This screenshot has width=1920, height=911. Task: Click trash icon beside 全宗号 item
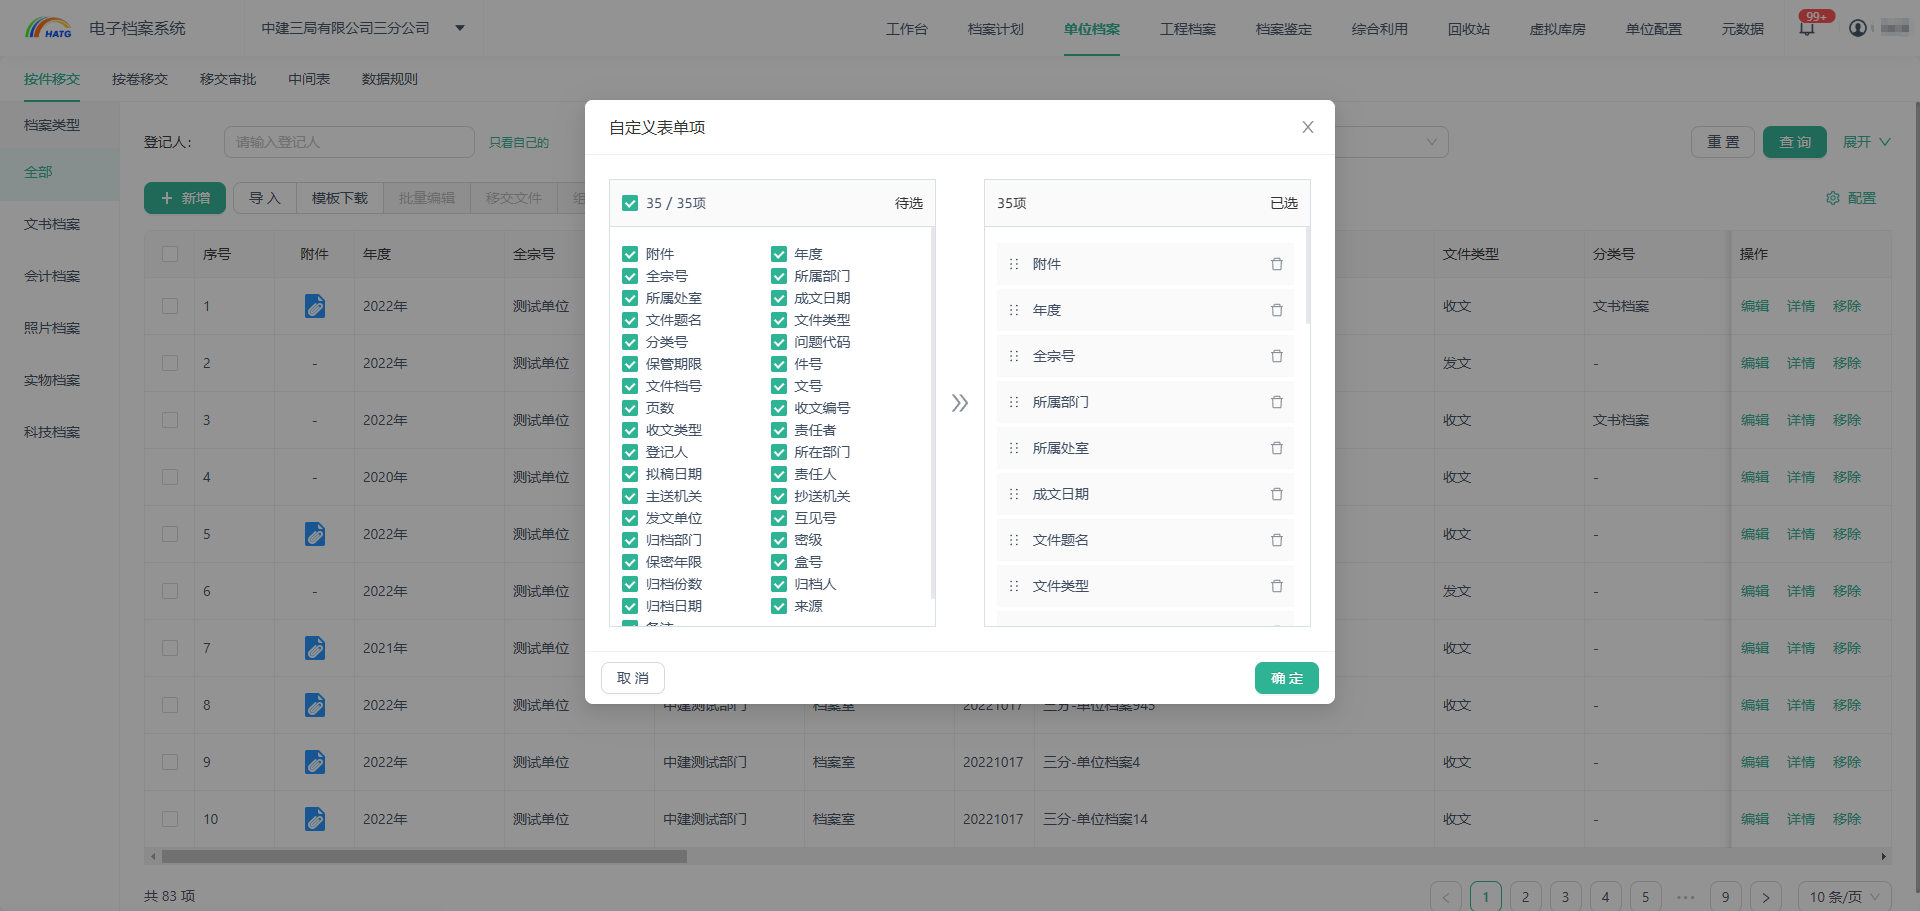click(x=1276, y=356)
